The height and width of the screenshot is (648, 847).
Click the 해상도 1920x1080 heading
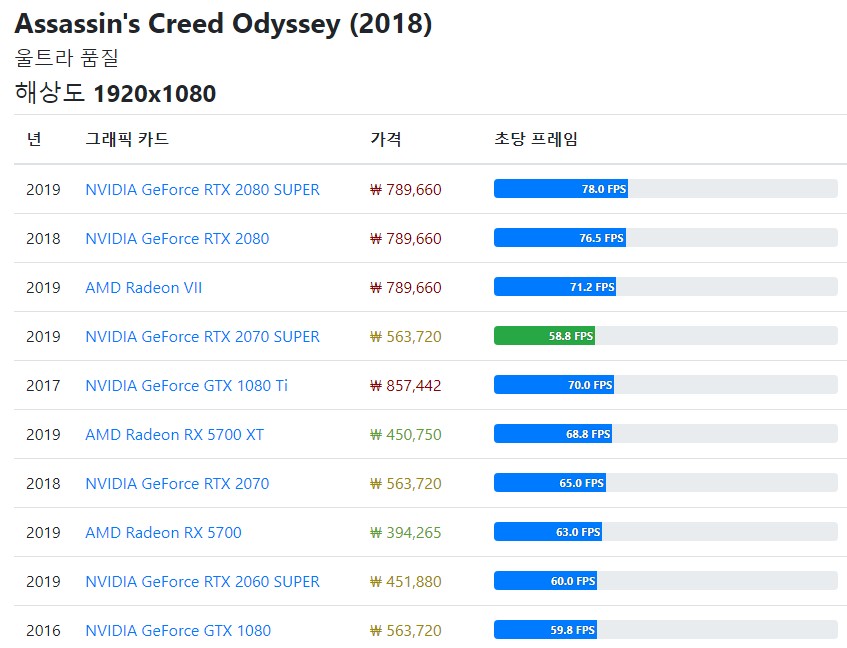[115, 93]
